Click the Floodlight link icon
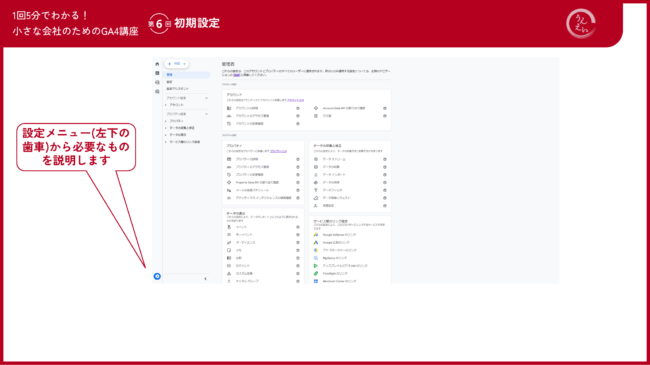Viewport: 650px width, 365px height. pyautogui.click(x=316, y=273)
